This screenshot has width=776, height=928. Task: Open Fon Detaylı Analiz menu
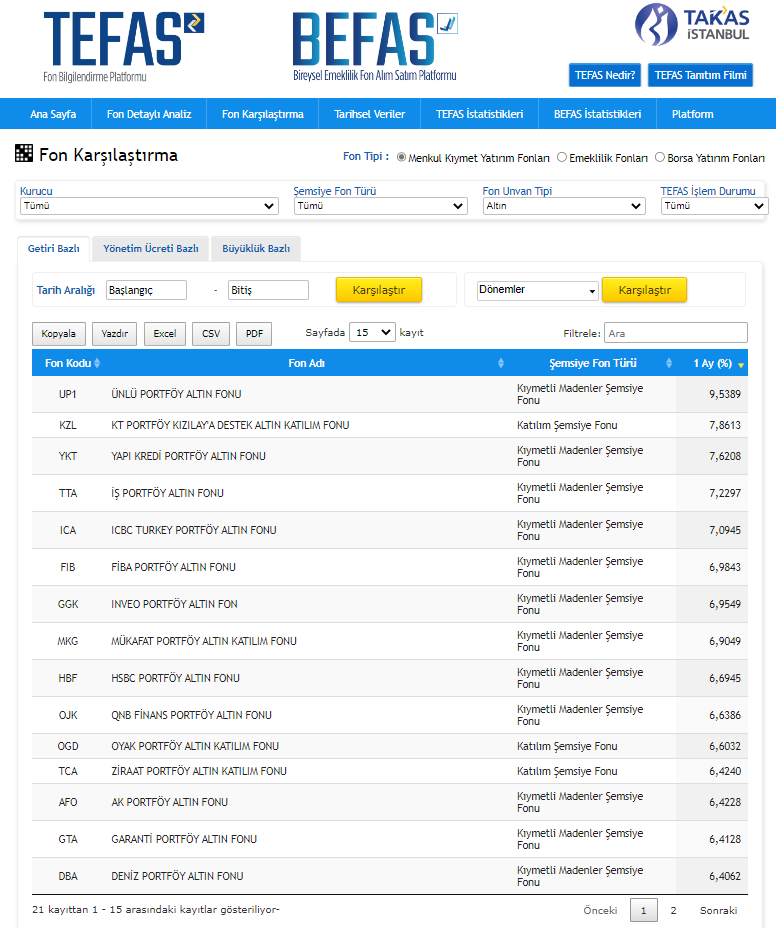pyautogui.click(x=149, y=114)
